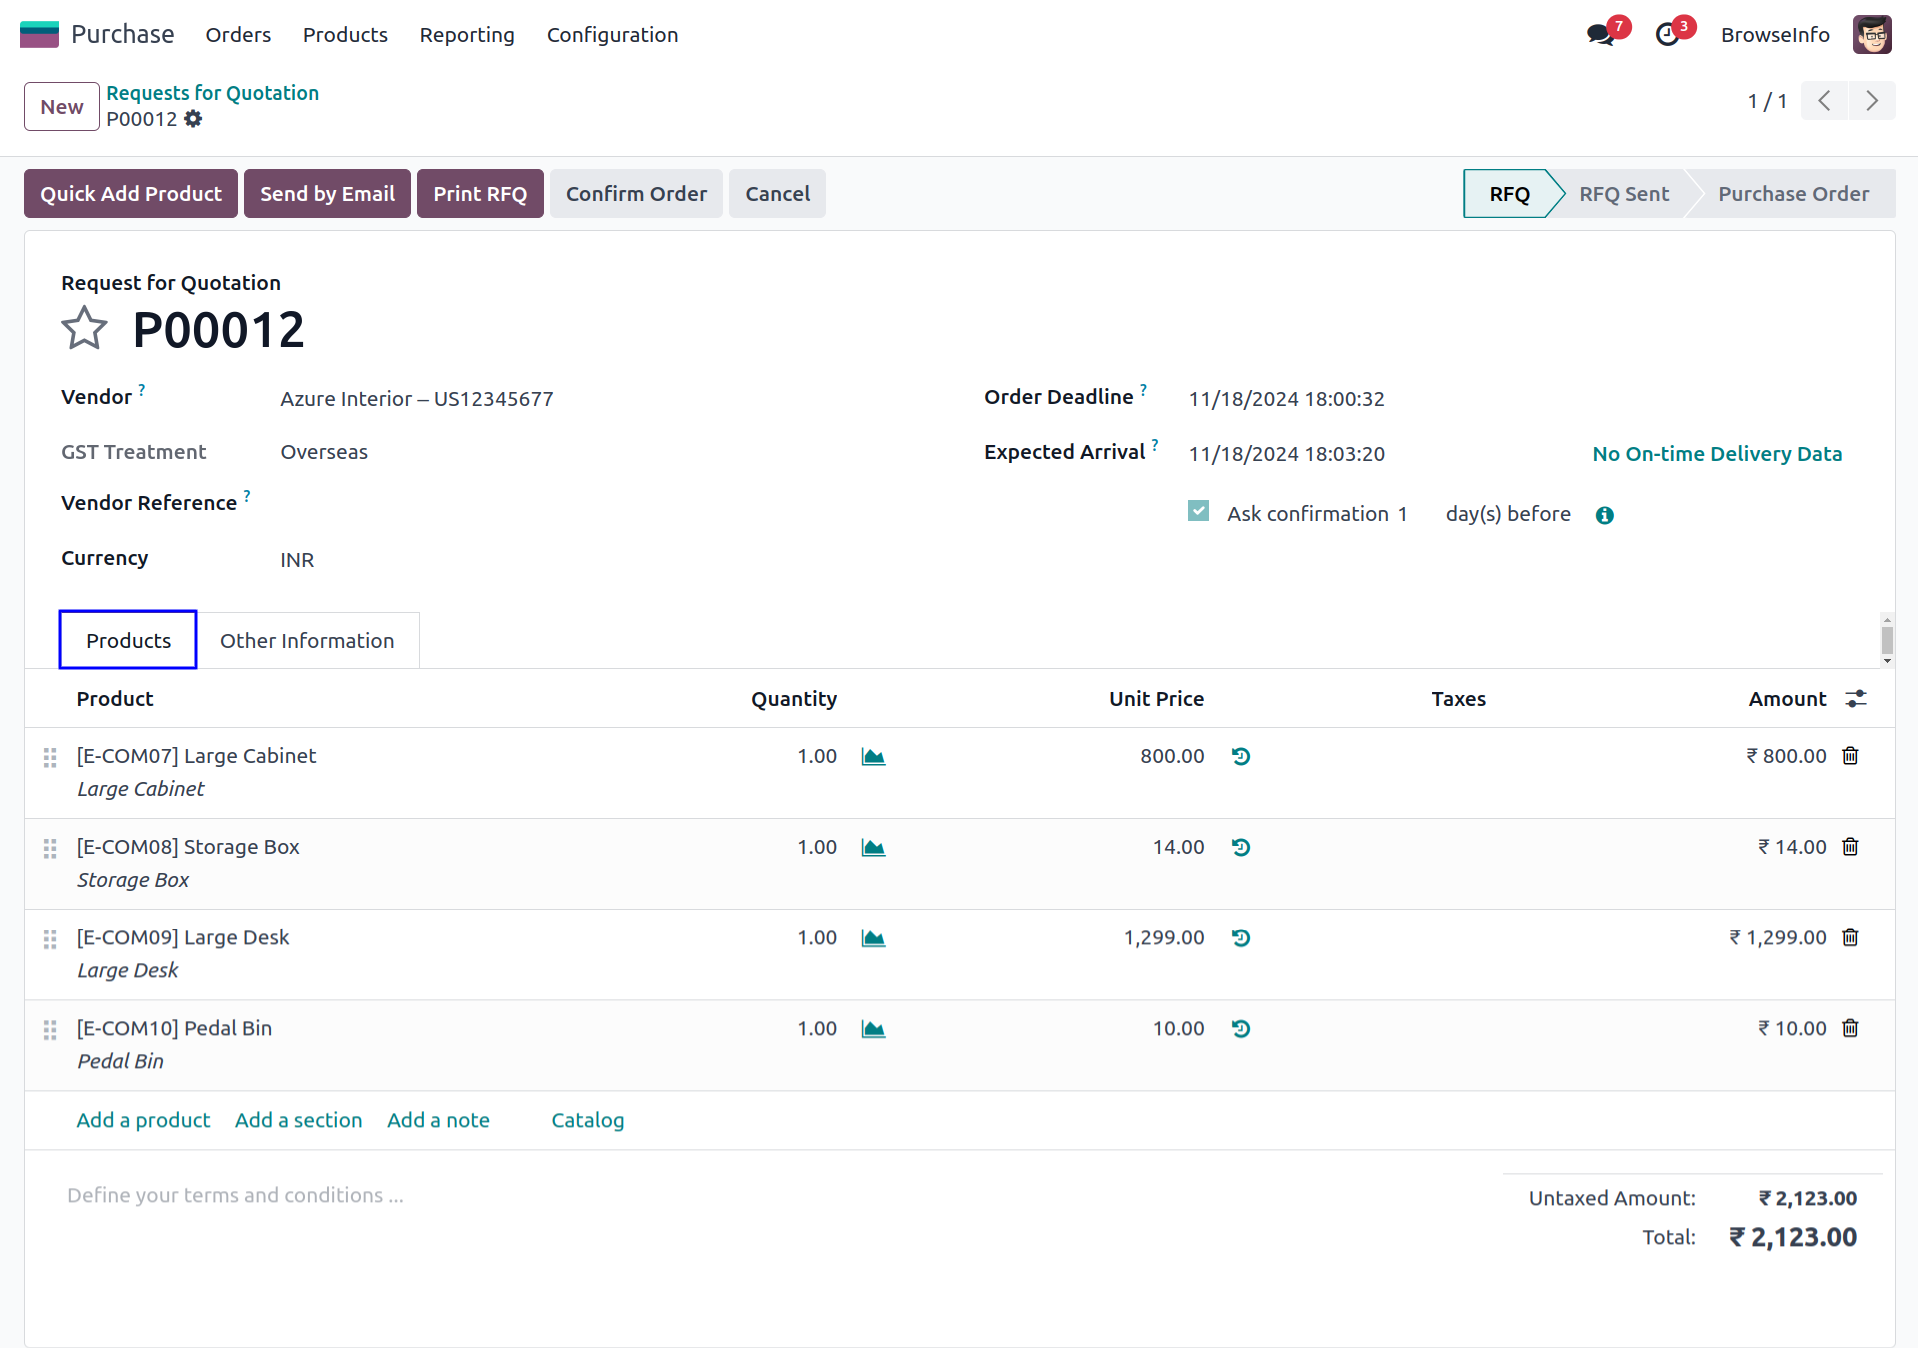Click the Confirm Order button
This screenshot has width=1918, height=1348.
[636, 194]
